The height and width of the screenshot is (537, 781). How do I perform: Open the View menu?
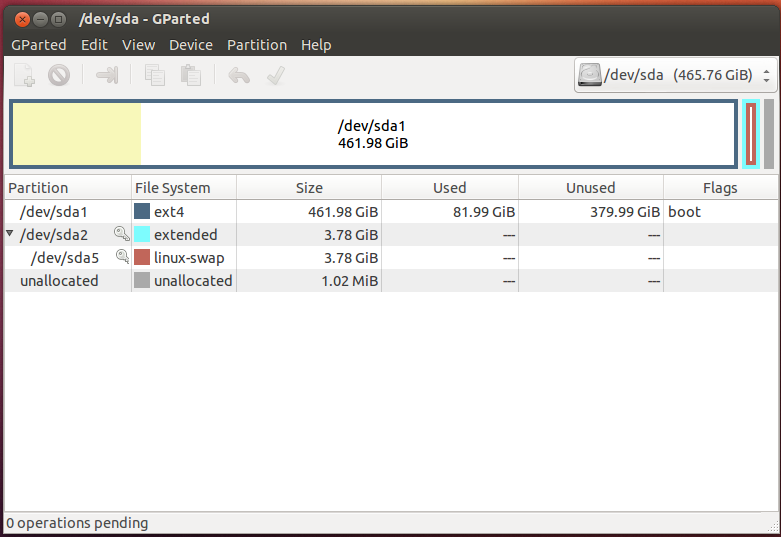click(138, 45)
